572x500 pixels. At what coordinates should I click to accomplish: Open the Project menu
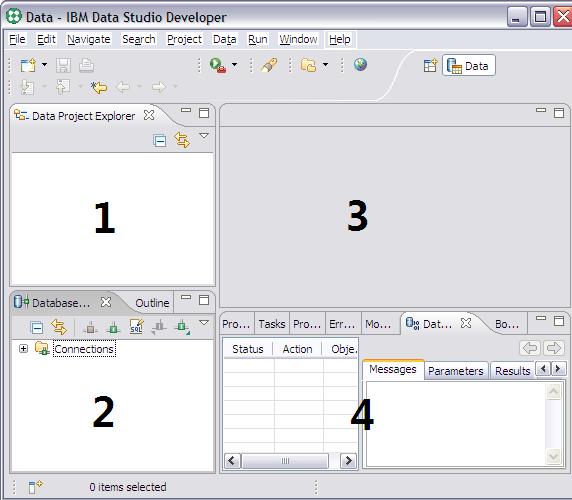point(184,39)
